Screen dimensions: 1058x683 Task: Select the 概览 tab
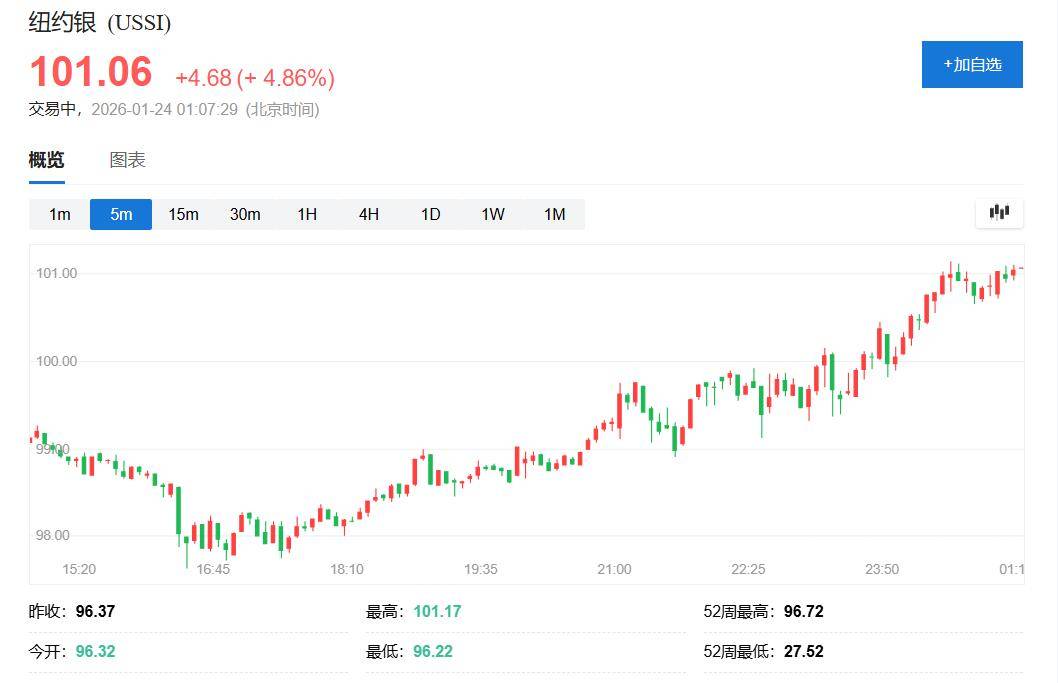click(x=46, y=160)
